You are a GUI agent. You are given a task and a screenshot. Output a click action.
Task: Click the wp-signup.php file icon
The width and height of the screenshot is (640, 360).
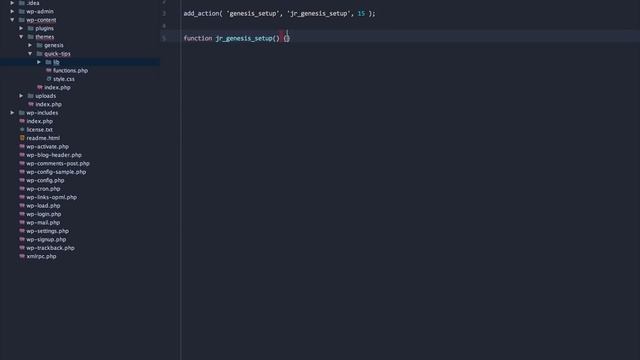coord(22,239)
